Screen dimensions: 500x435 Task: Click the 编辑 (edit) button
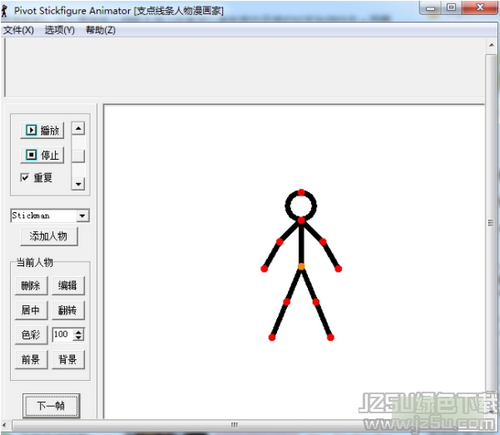click(68, 285)
